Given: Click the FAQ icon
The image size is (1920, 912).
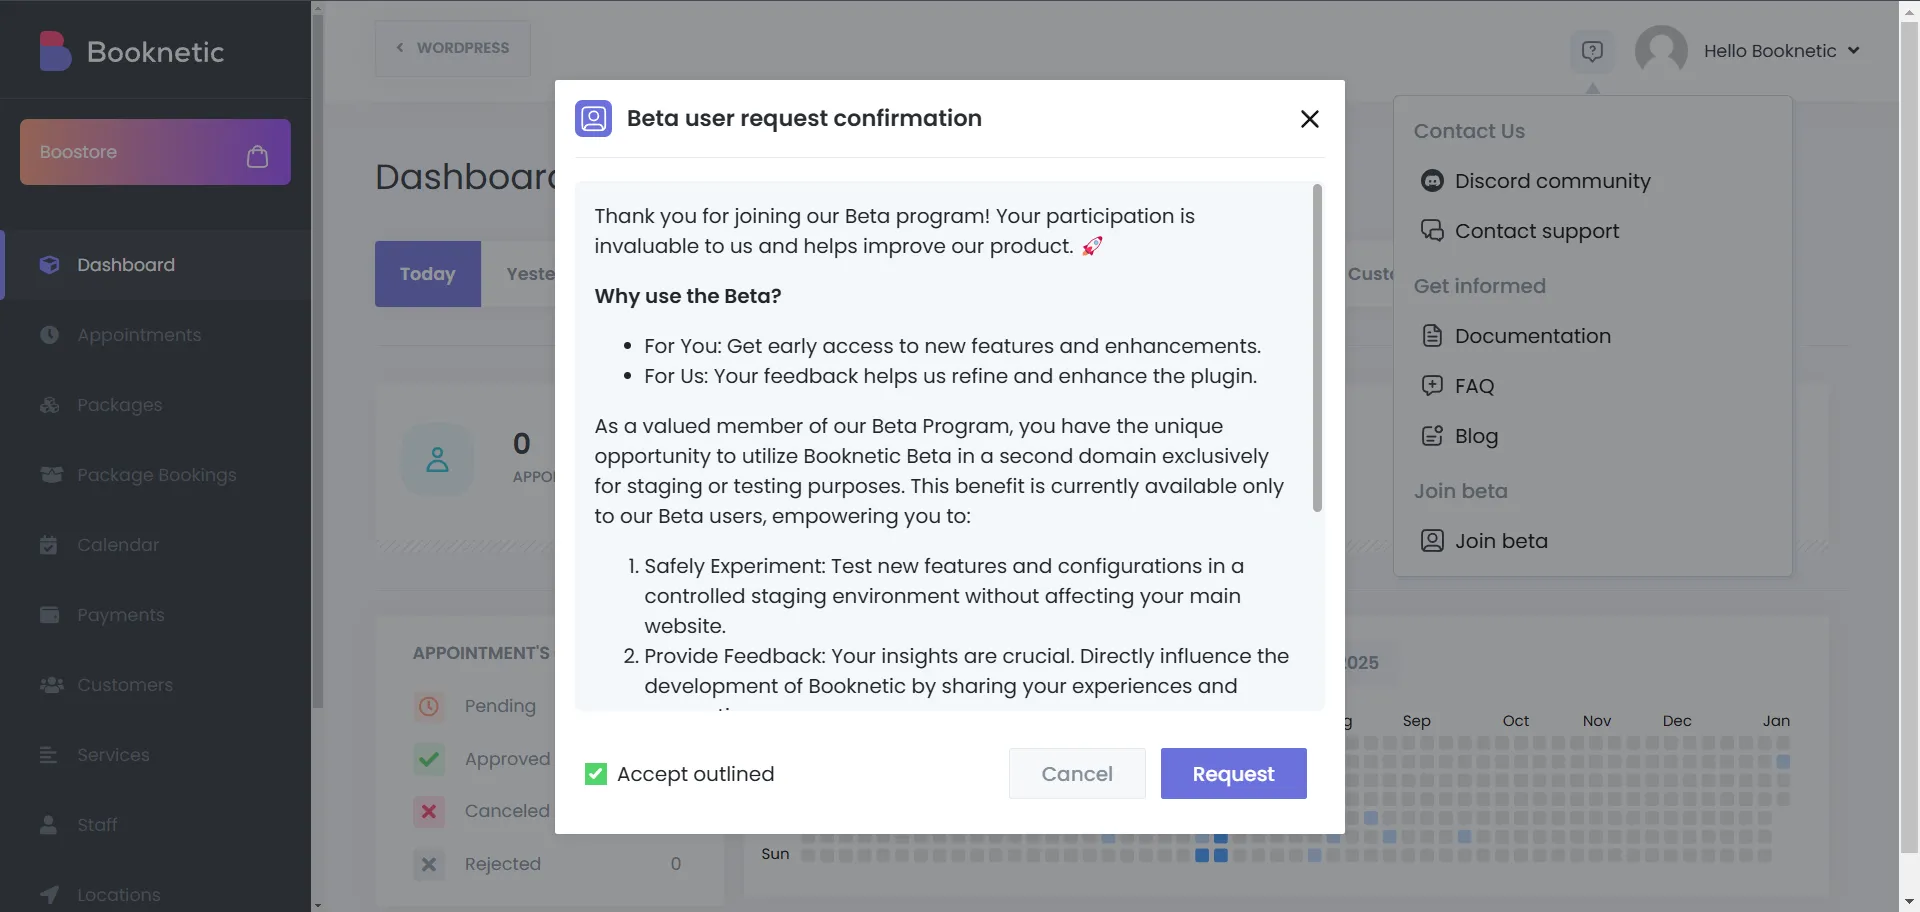Looking at the screenshot, I should click(1432, 386).
